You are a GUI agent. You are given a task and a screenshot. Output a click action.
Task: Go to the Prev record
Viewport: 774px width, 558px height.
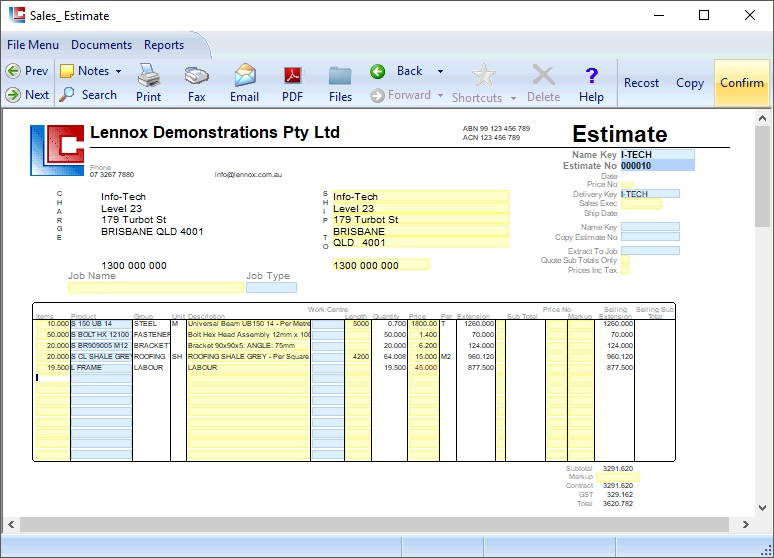27,71
